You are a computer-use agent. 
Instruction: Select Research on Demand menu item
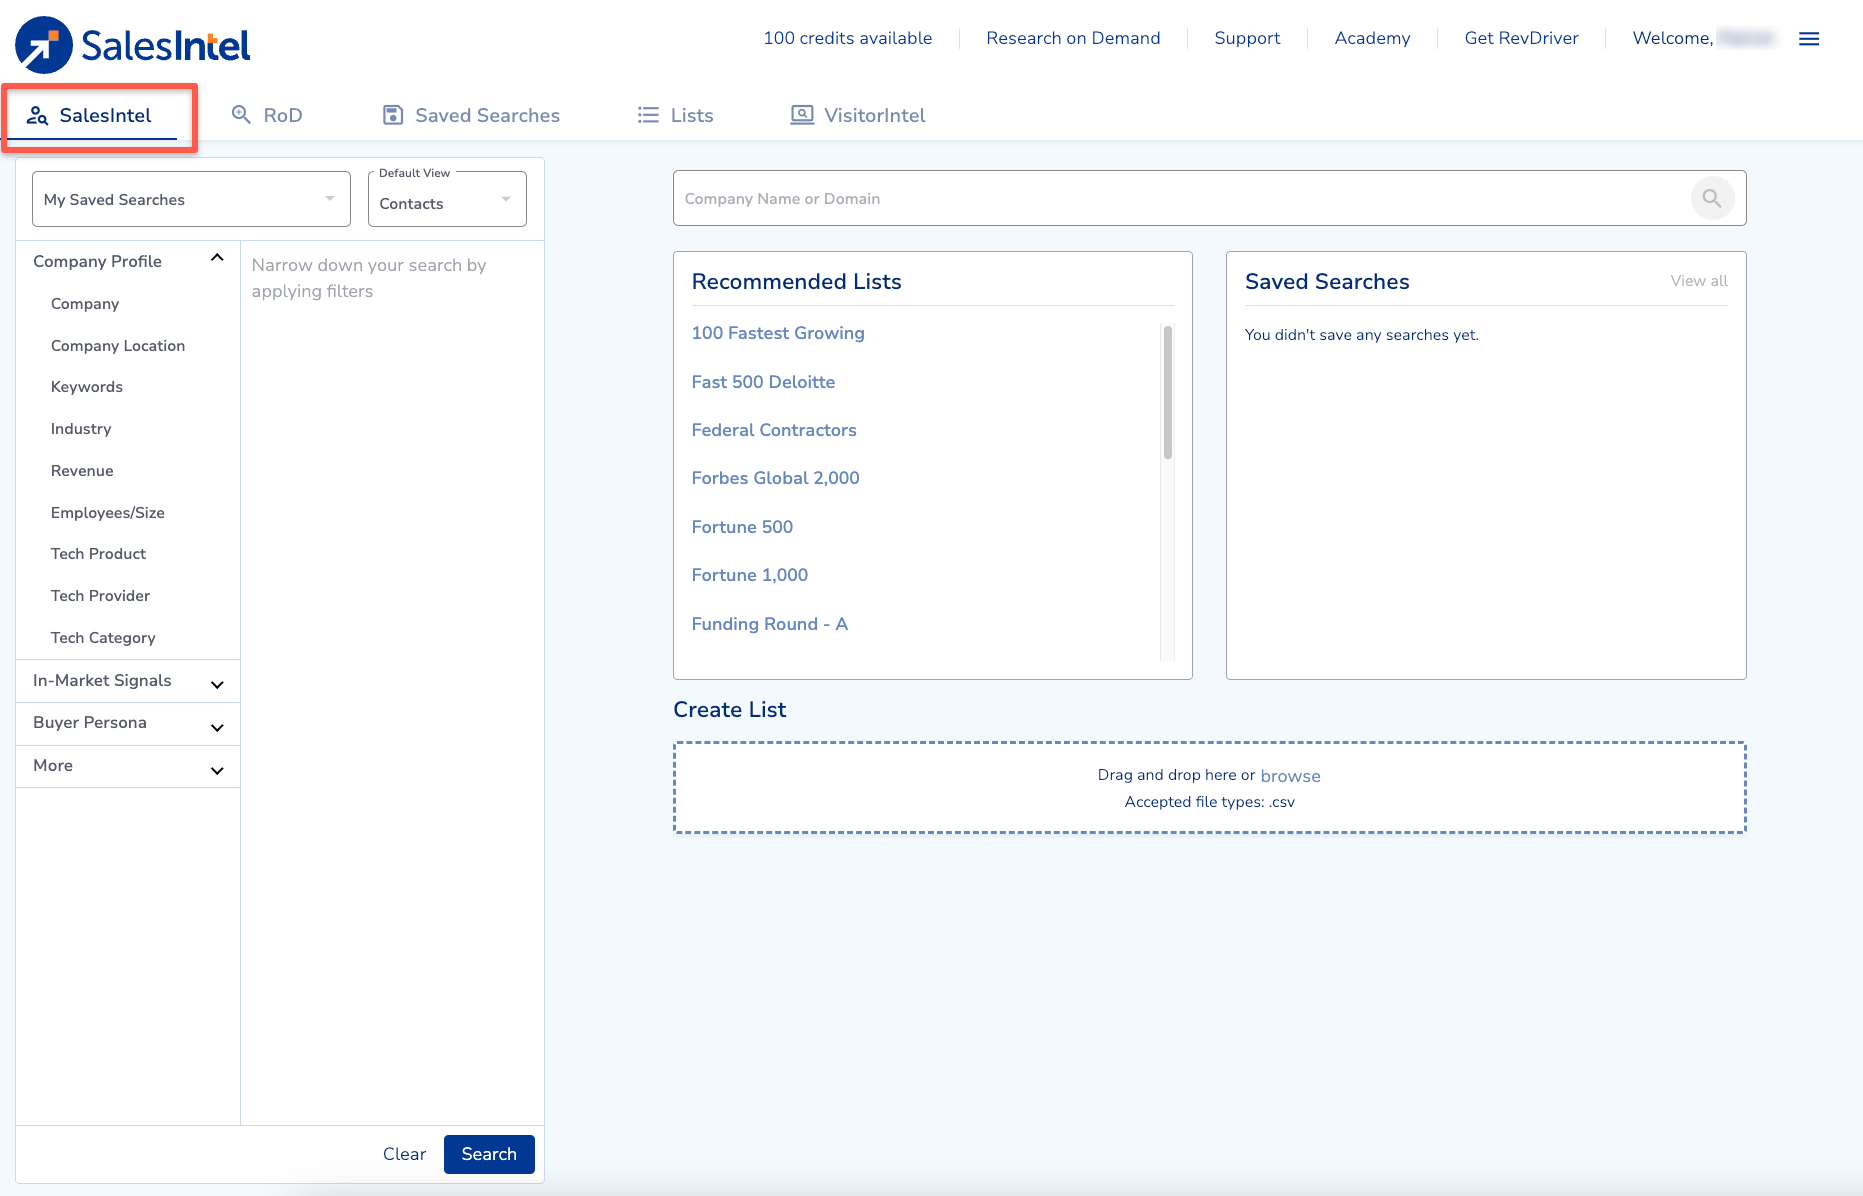coord(1073,38)
